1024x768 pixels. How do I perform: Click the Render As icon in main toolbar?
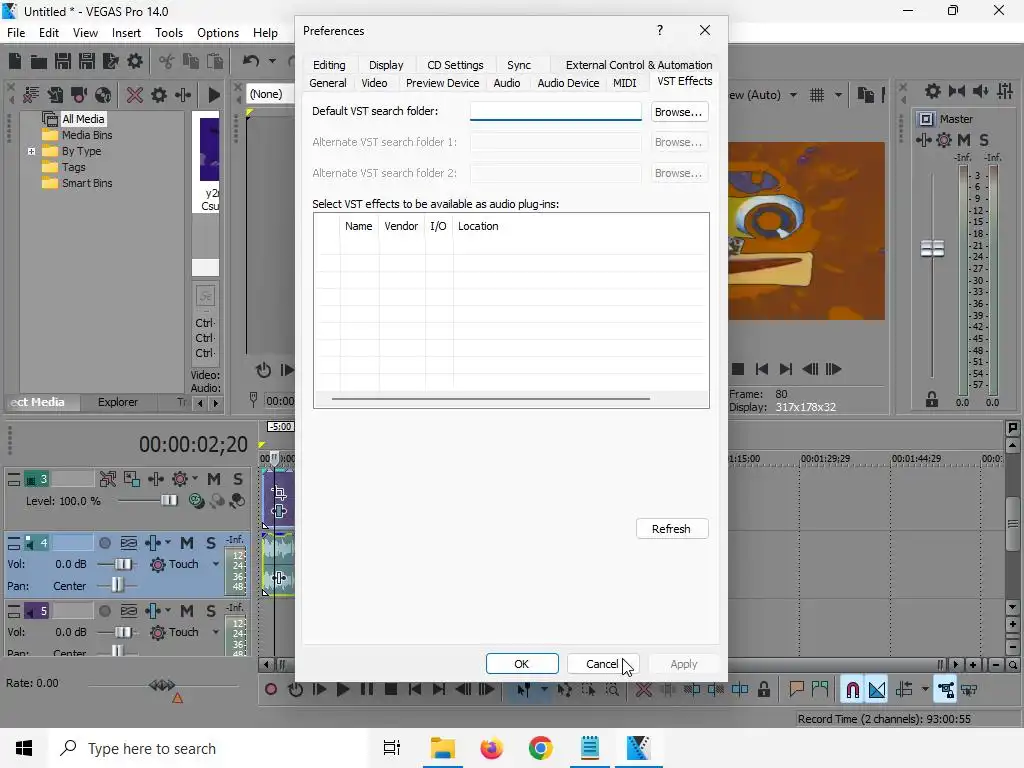click(111, 61)
